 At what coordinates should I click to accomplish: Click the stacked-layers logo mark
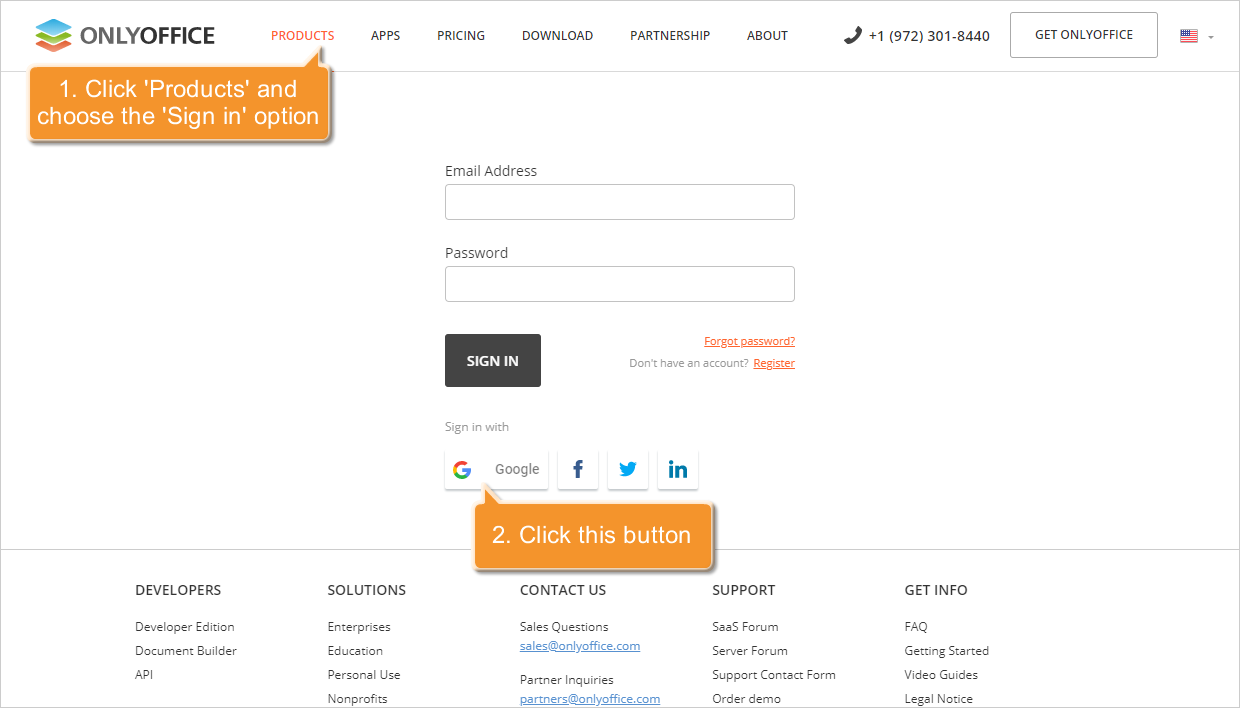point(54,34)
